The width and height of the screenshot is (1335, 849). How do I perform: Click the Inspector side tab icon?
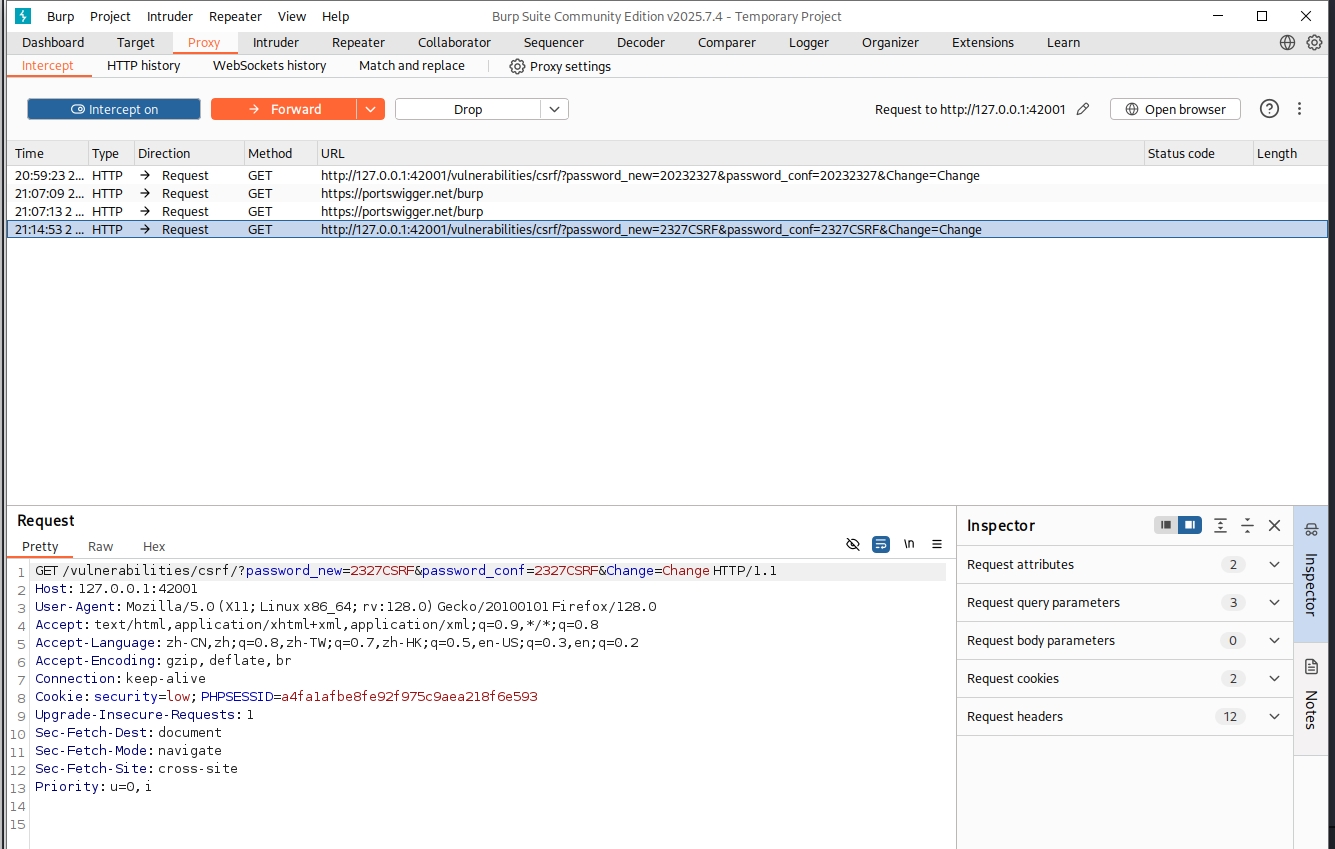pyautogui.click(x=1312, y=530)
